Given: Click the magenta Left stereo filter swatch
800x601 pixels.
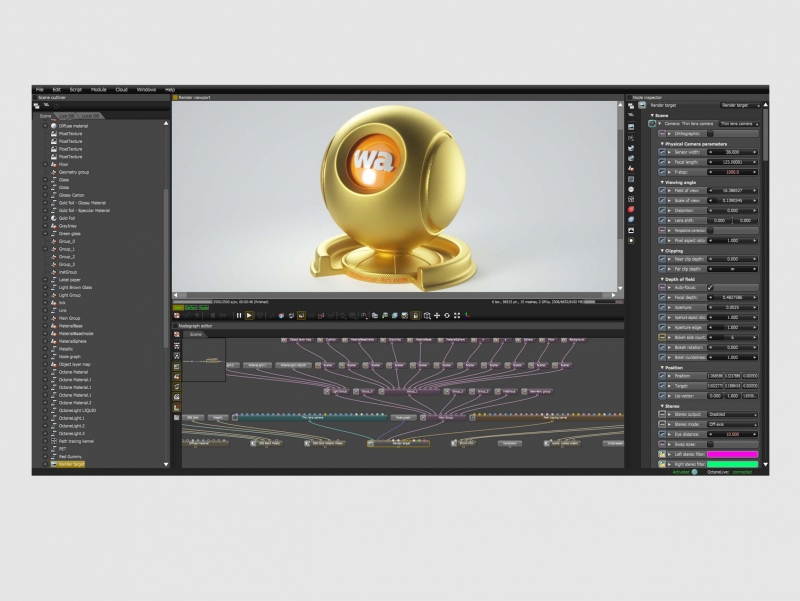Looking at the screenshot, I should pos(731,454).
